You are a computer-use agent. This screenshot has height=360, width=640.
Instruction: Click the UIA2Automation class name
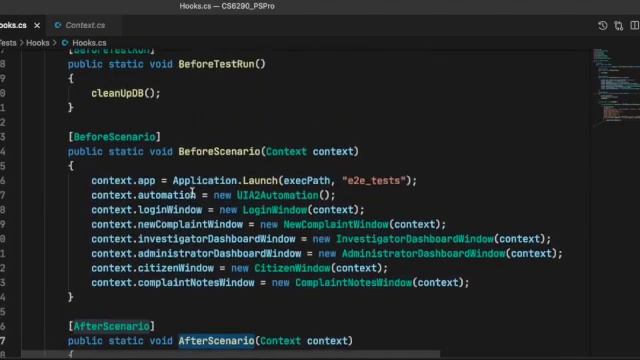277,195
